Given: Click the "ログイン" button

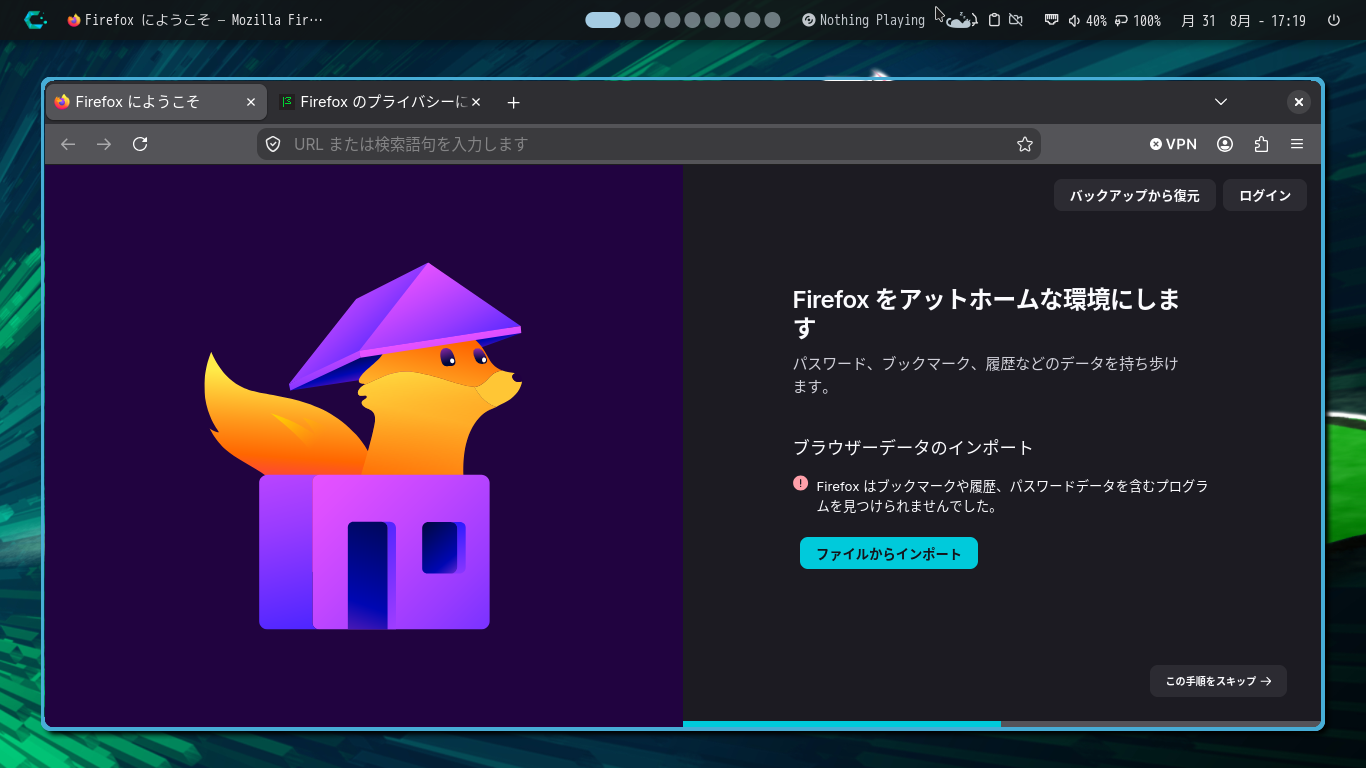Looking at the screenshot, I should pos(1265,196).
